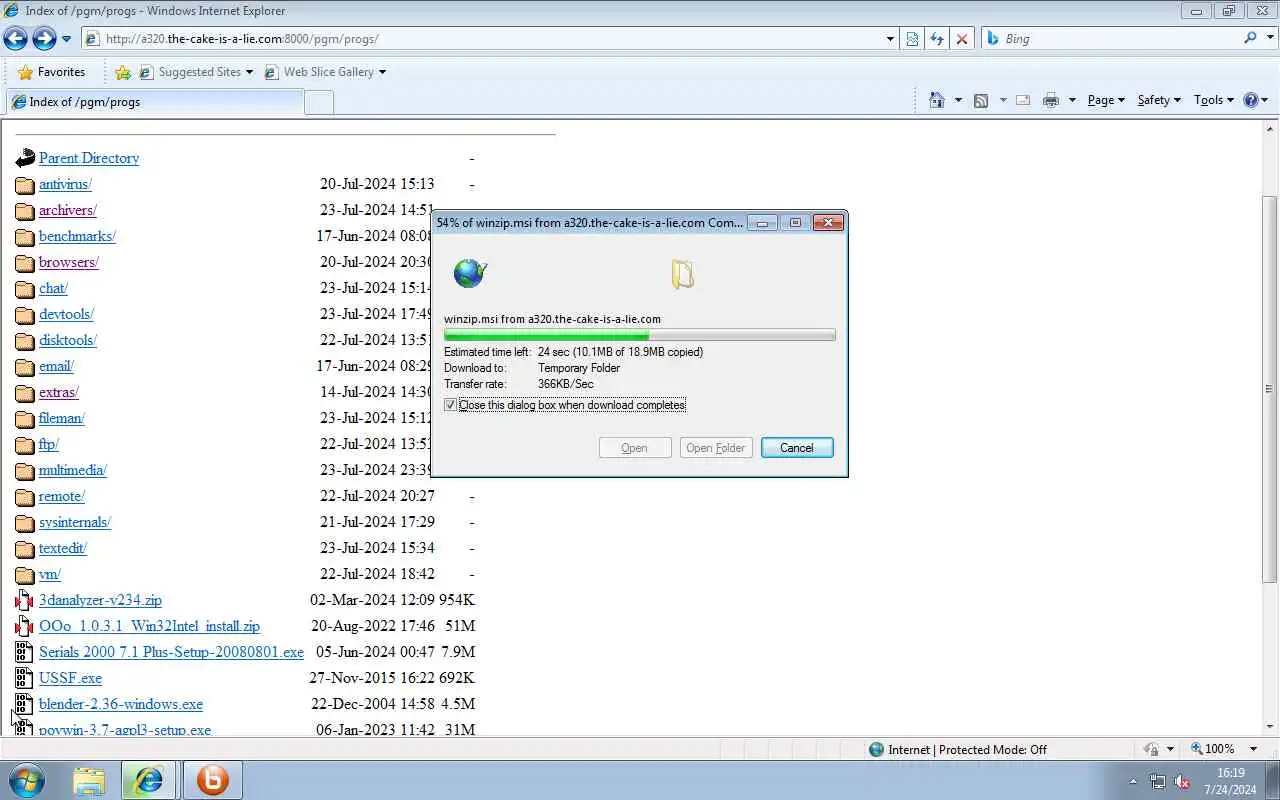The width and height of the screenshot is (1280, 800).
Task: Click the disabled Open Folder button
Action: click(715, 448)
